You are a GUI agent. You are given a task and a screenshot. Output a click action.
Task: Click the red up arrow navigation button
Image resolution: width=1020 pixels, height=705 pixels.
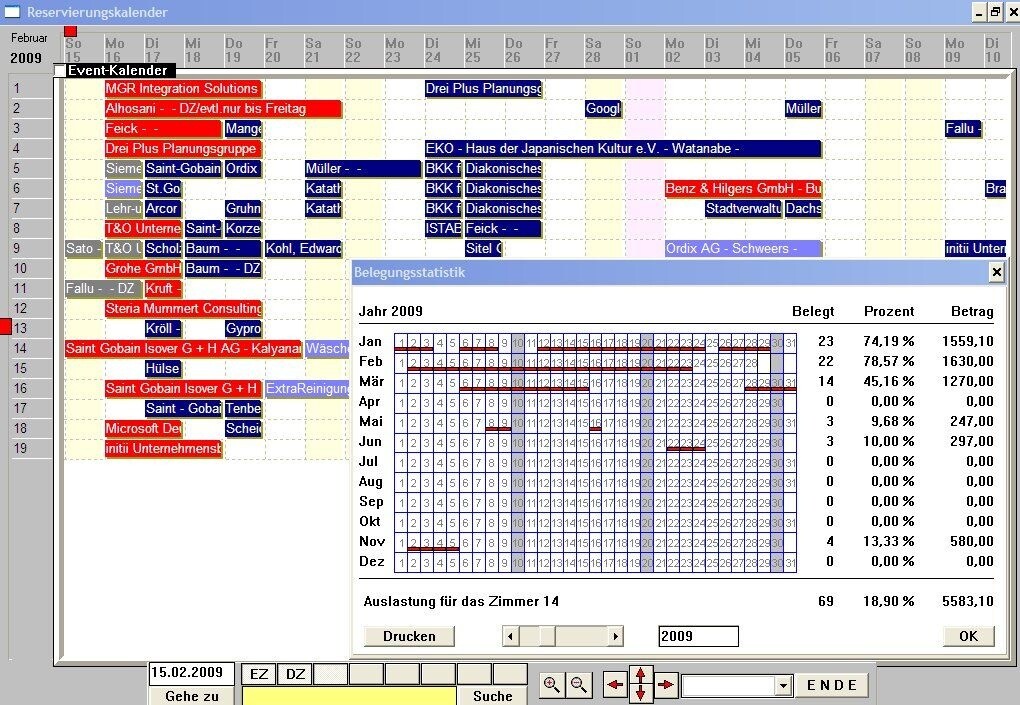pyautogui.click(x=640, y=676)
